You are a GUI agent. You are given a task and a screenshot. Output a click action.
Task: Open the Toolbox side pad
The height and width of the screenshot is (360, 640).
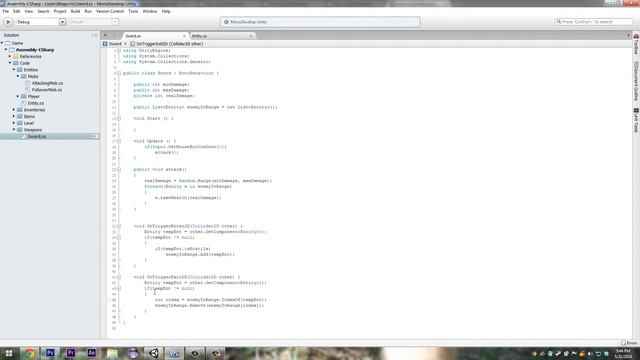click(636, 45)
